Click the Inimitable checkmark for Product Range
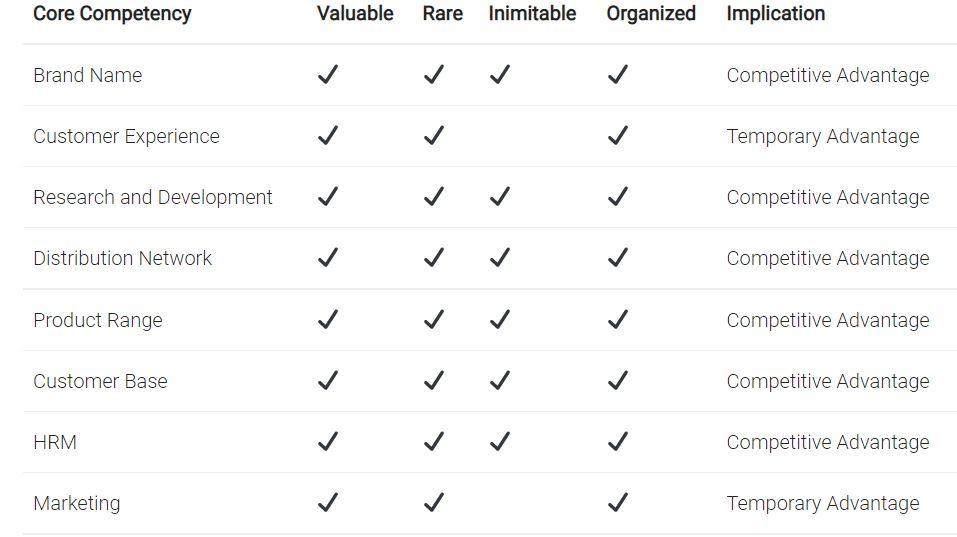This screenshot has width=957, height=537. [x=499, y=320]
